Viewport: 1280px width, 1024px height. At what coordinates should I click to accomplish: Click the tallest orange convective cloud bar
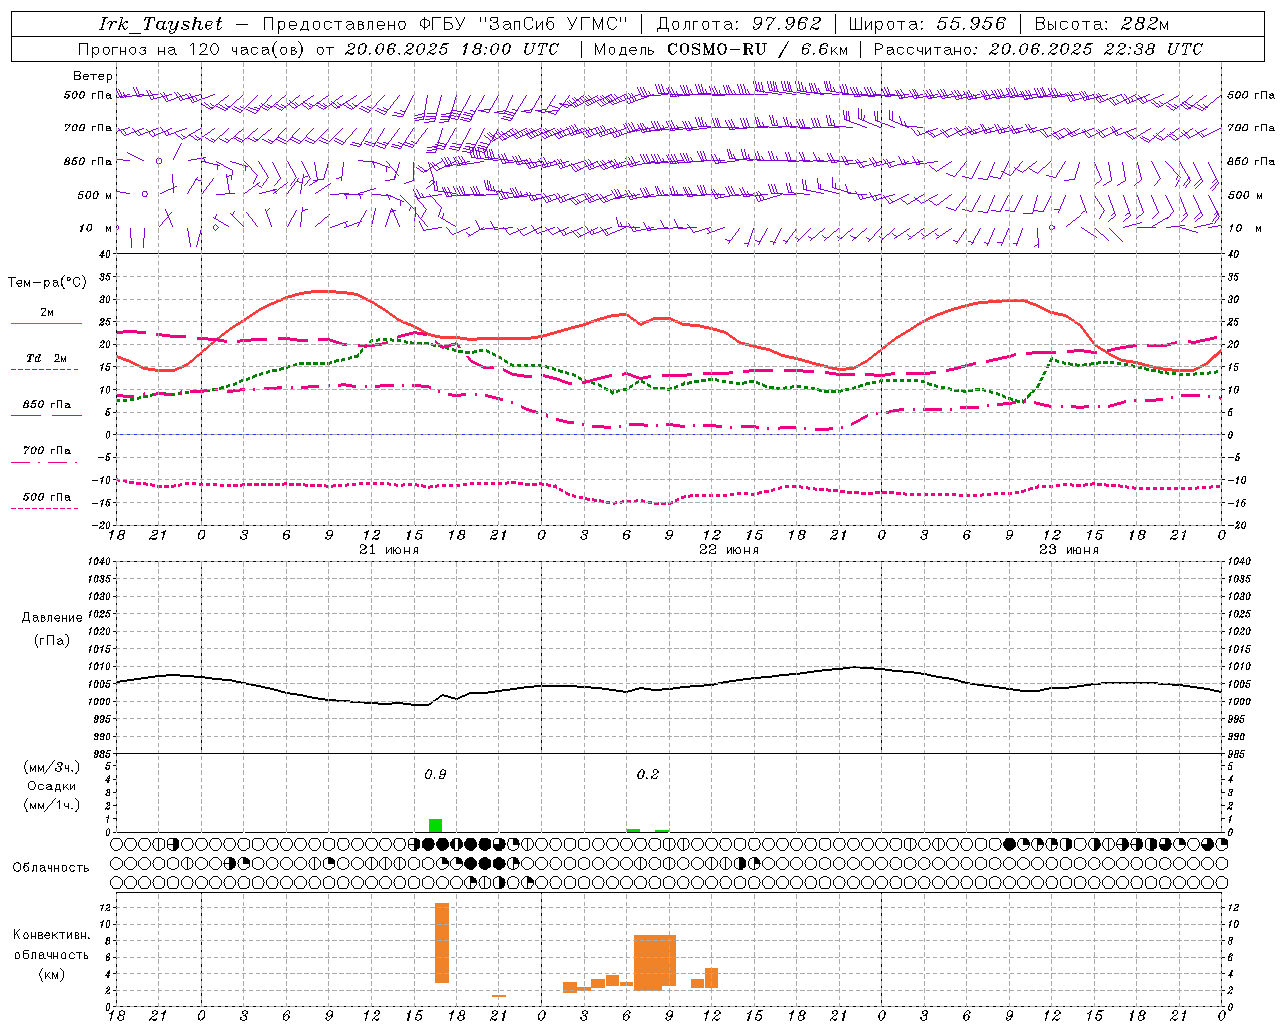coord(442,943)
